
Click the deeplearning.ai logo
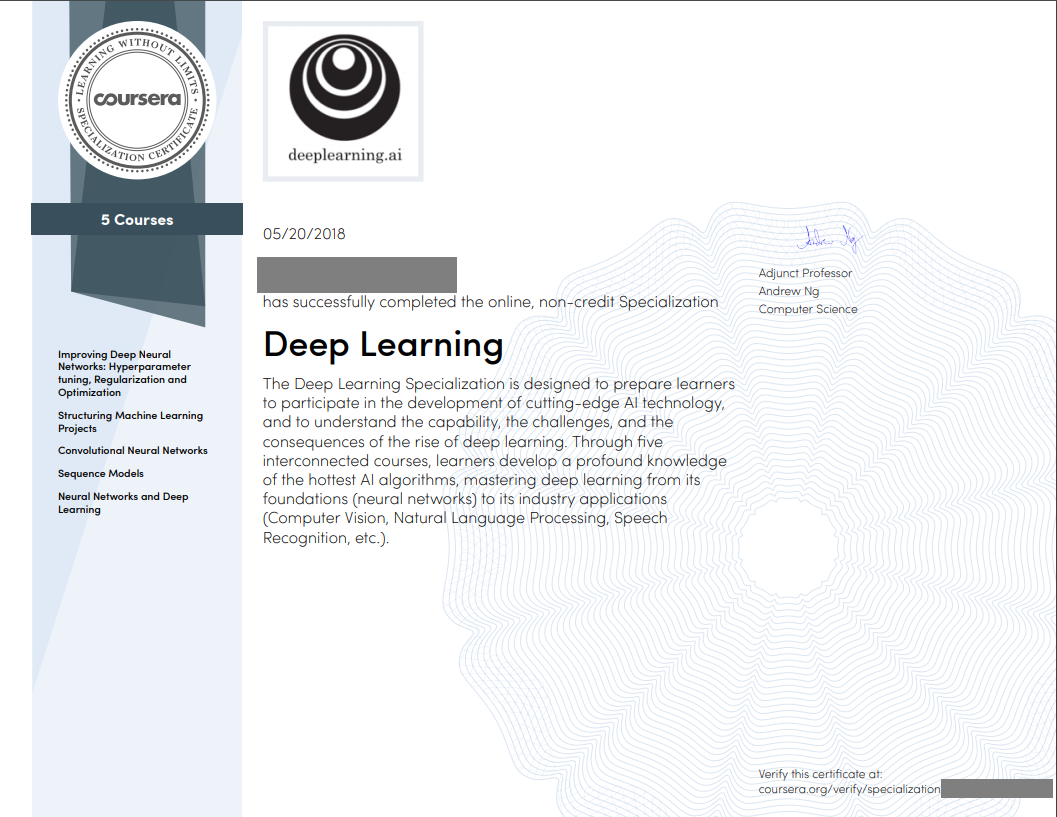click(x=343, y=101)
